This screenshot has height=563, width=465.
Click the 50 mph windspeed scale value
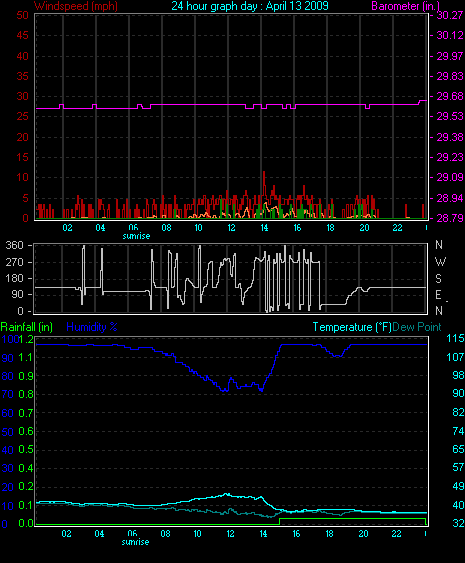(x=23, y=15)
